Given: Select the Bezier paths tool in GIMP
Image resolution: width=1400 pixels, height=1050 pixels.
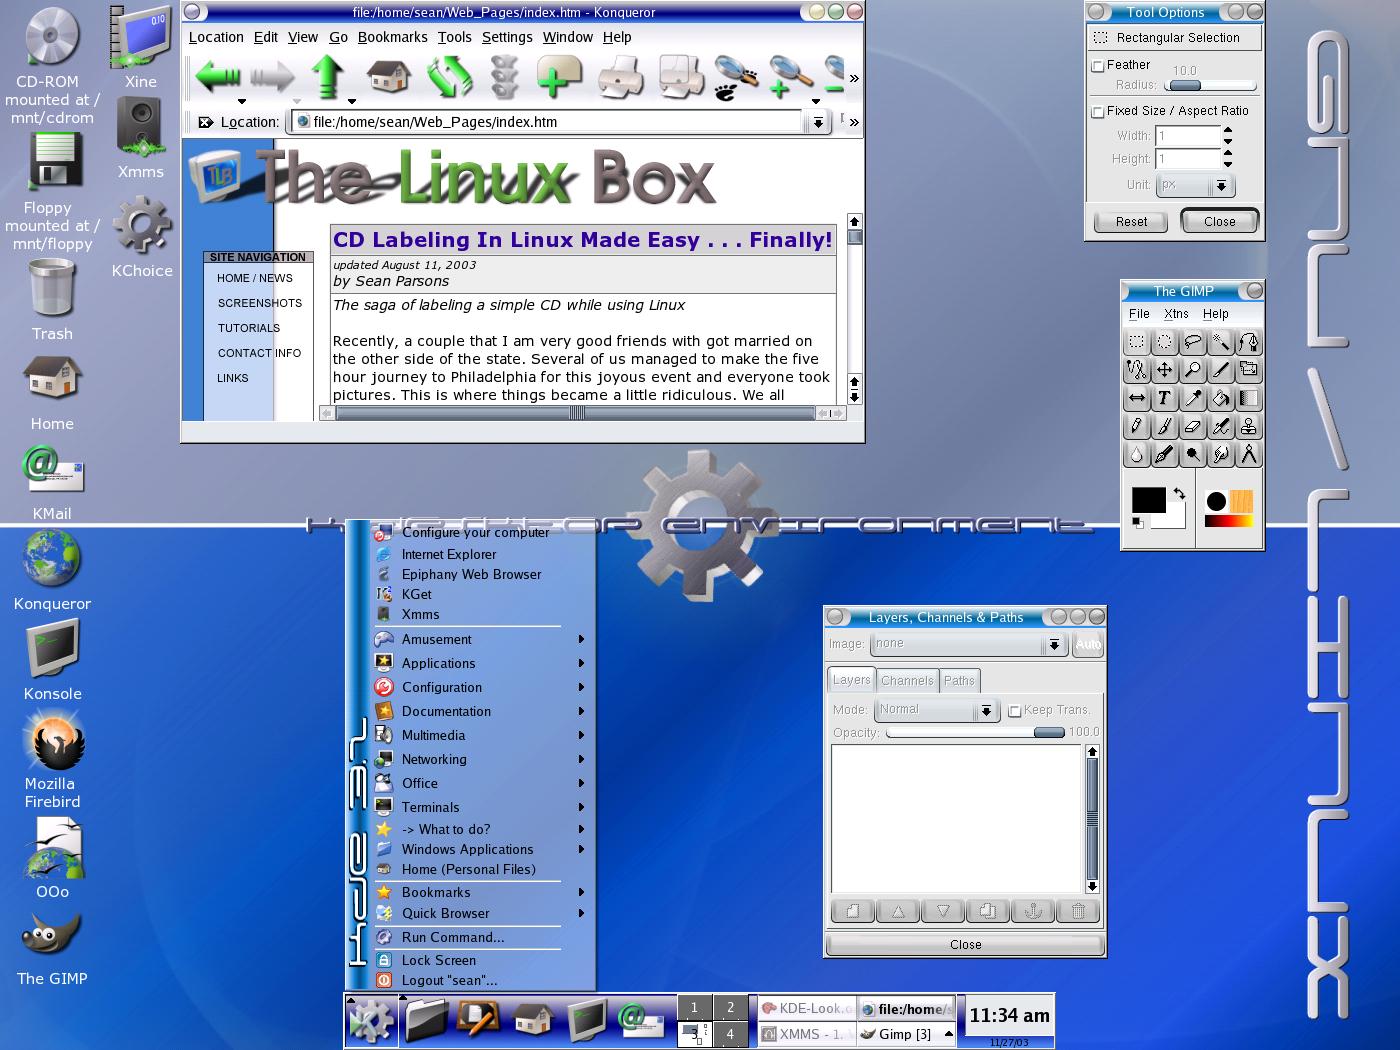Looking at the screenshot, I should click(x=1249, y=342).
